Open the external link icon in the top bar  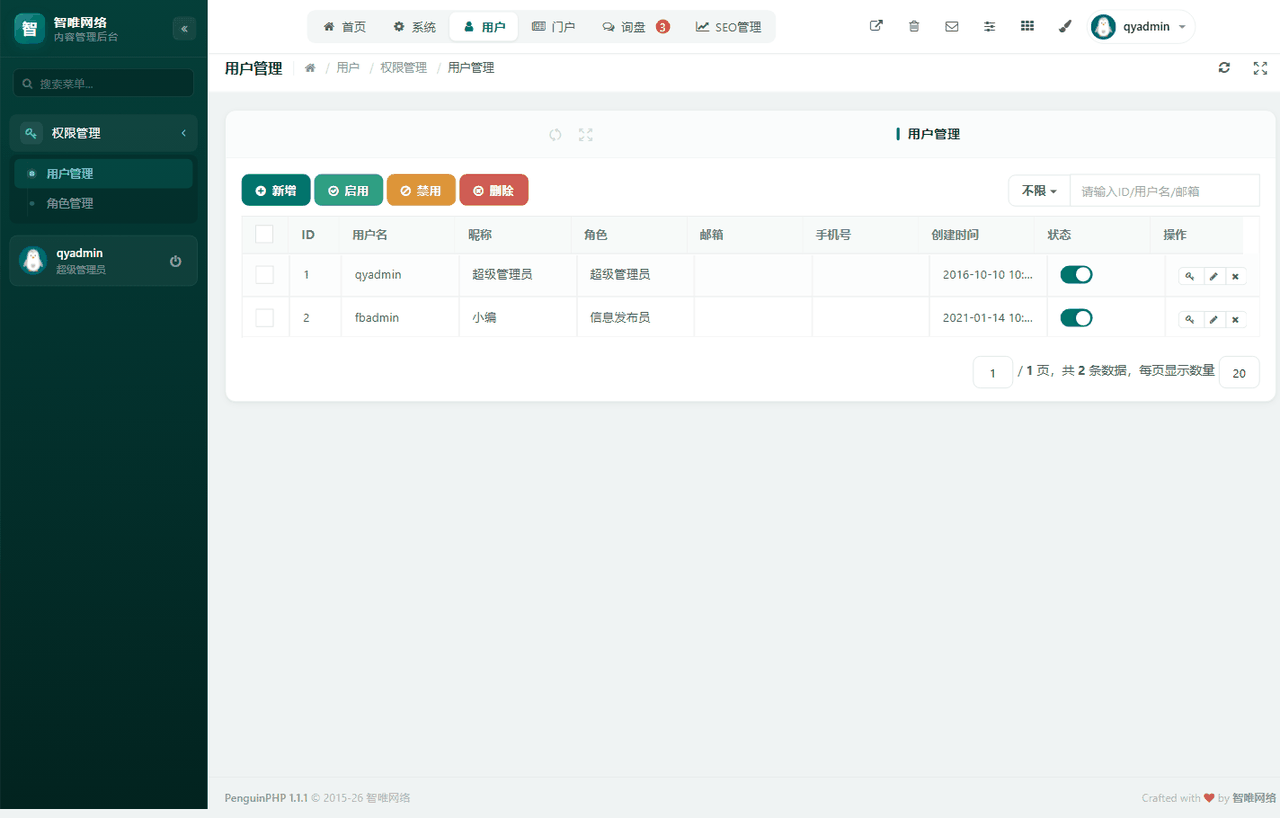(876, 27)
